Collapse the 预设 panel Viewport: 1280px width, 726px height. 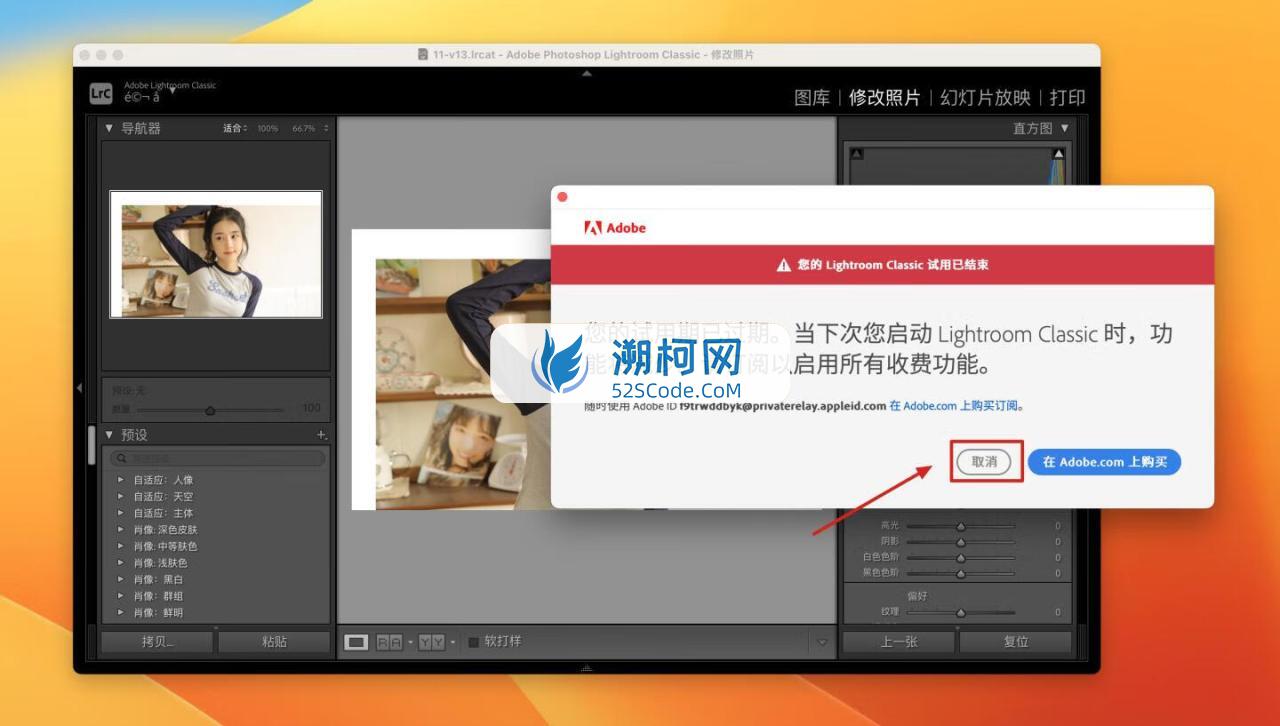click(109, 435)
